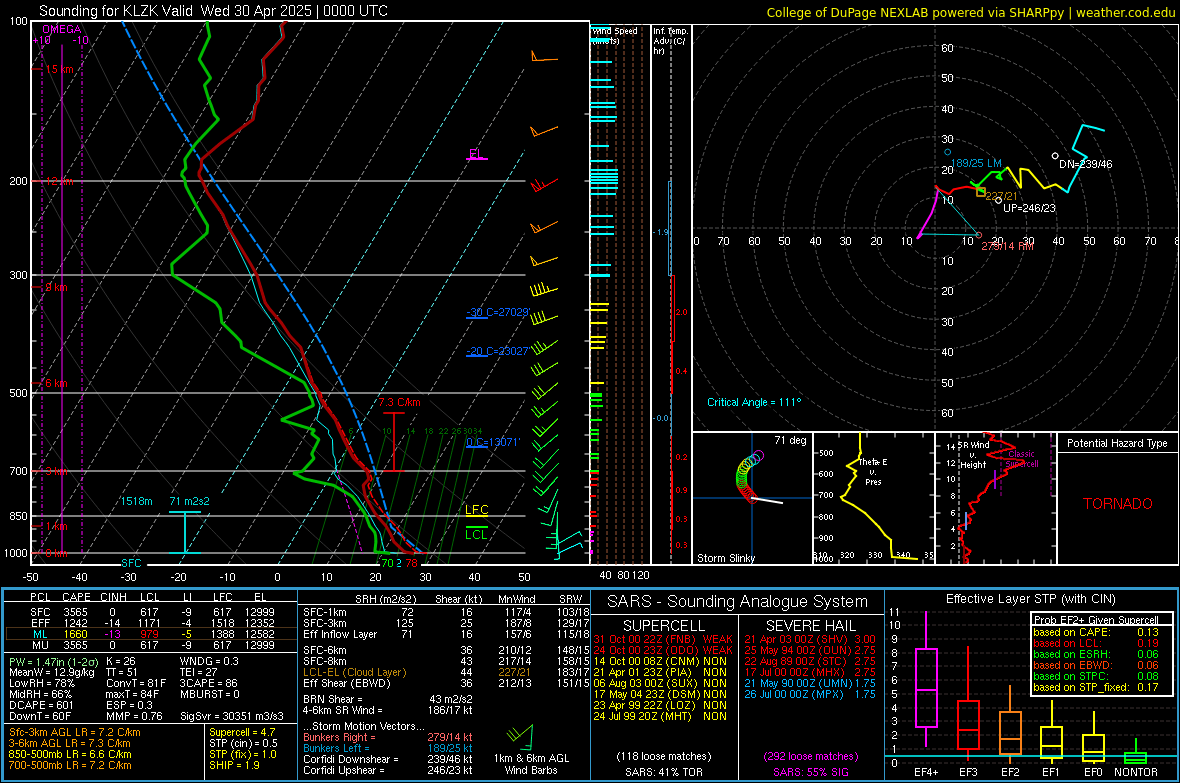The height and width of the screenshot is (783, 1180).
Task: Click the green LCL marker on skew-T
Action: coord(476,534)
